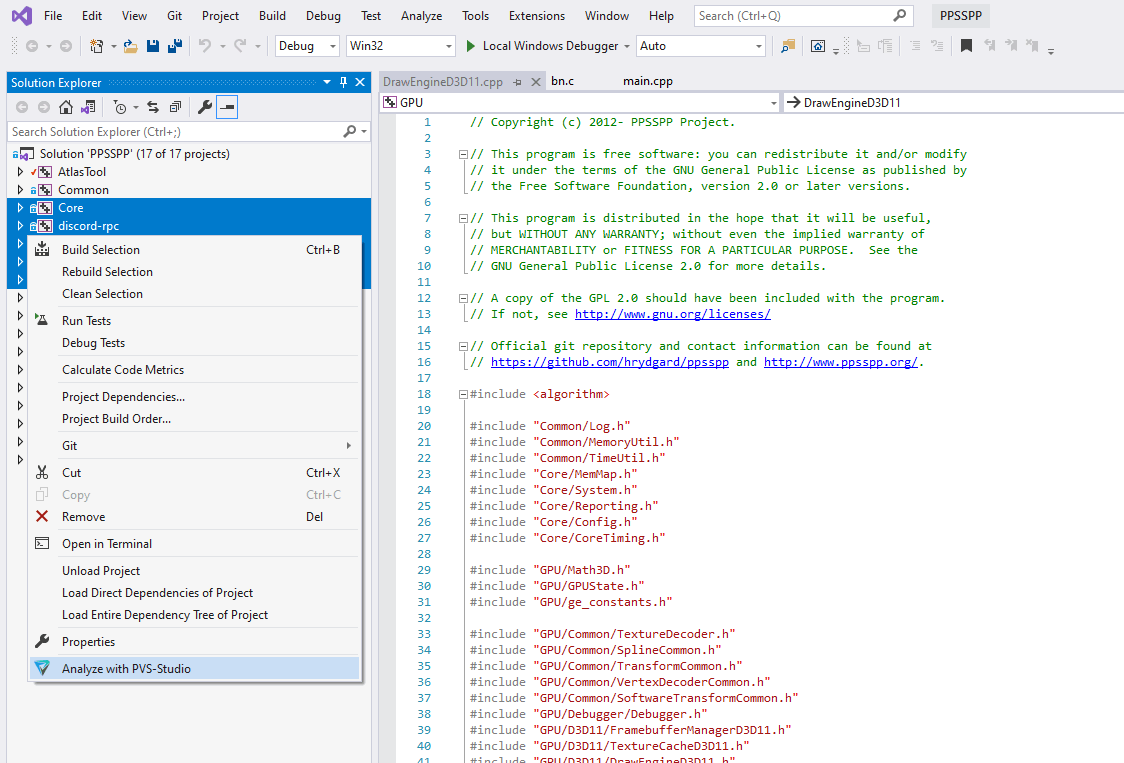
Task: Click the Find in Files icon
Action: pos(788,46)
